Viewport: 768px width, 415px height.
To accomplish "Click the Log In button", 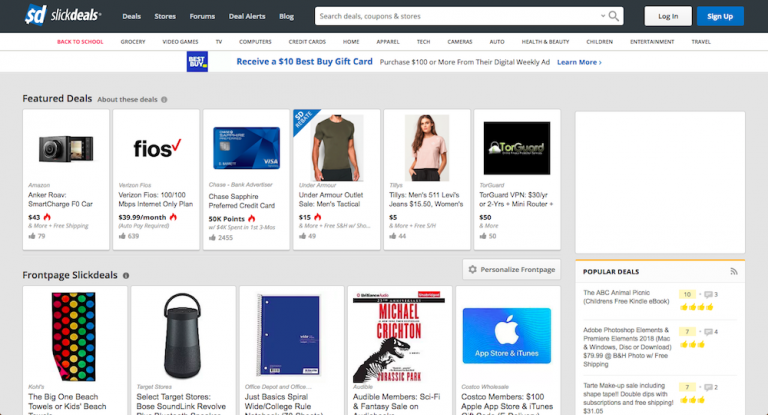I will point(667,16).
